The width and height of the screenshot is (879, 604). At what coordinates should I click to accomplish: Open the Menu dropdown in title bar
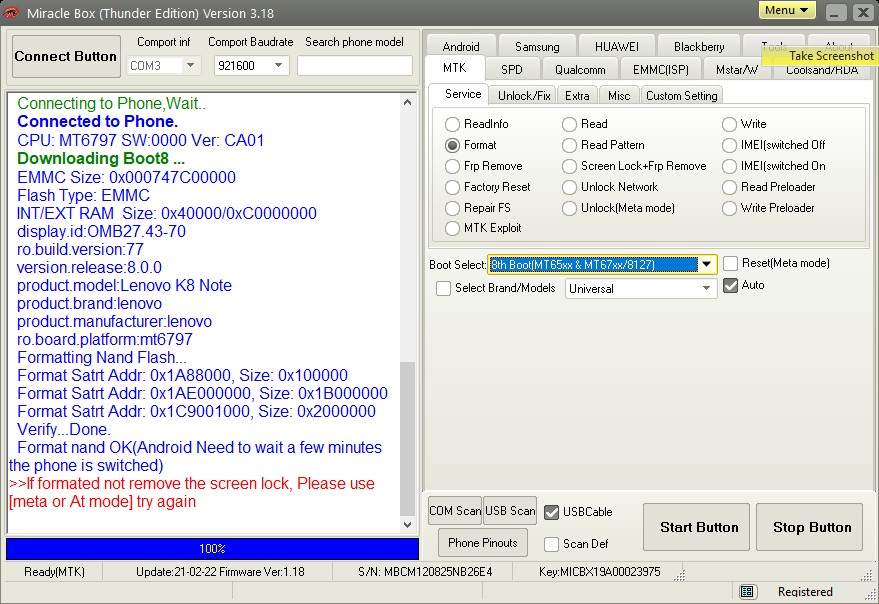pyautogui.click(x=787, y=11)
